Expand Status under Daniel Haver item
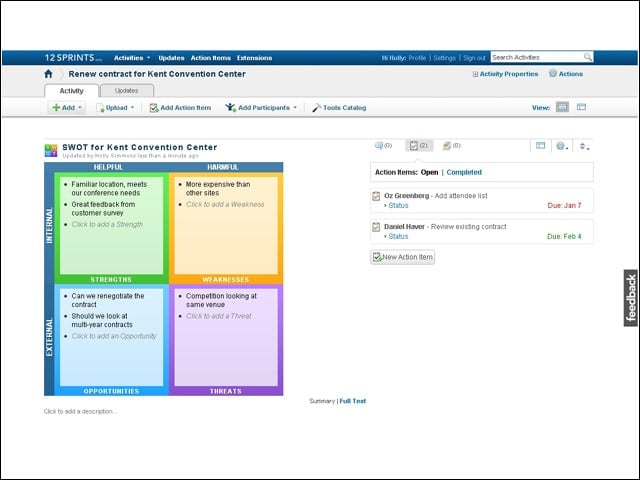Screen dimensions: 640x480 398,236
